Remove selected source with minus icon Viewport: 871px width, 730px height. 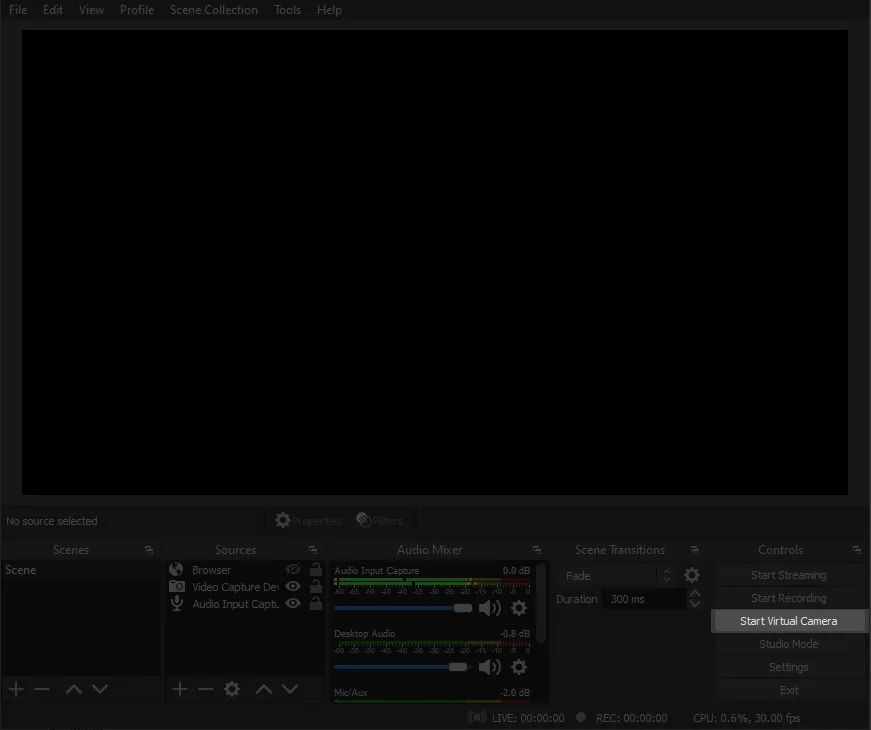206,689
